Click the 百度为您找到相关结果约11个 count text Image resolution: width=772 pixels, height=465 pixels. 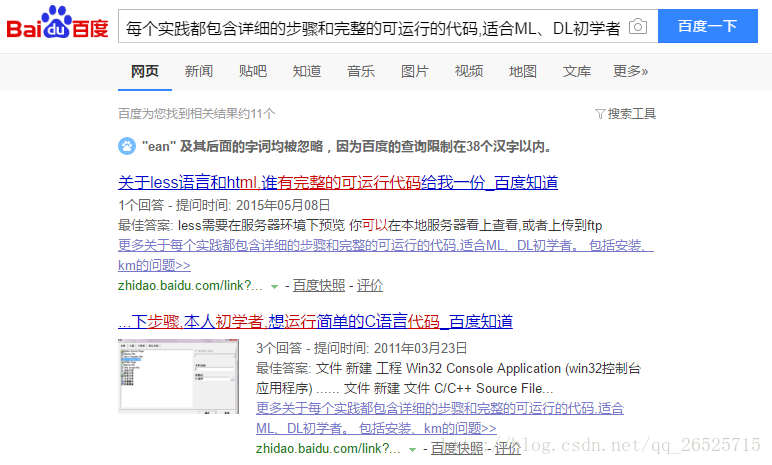coord(196,114)
